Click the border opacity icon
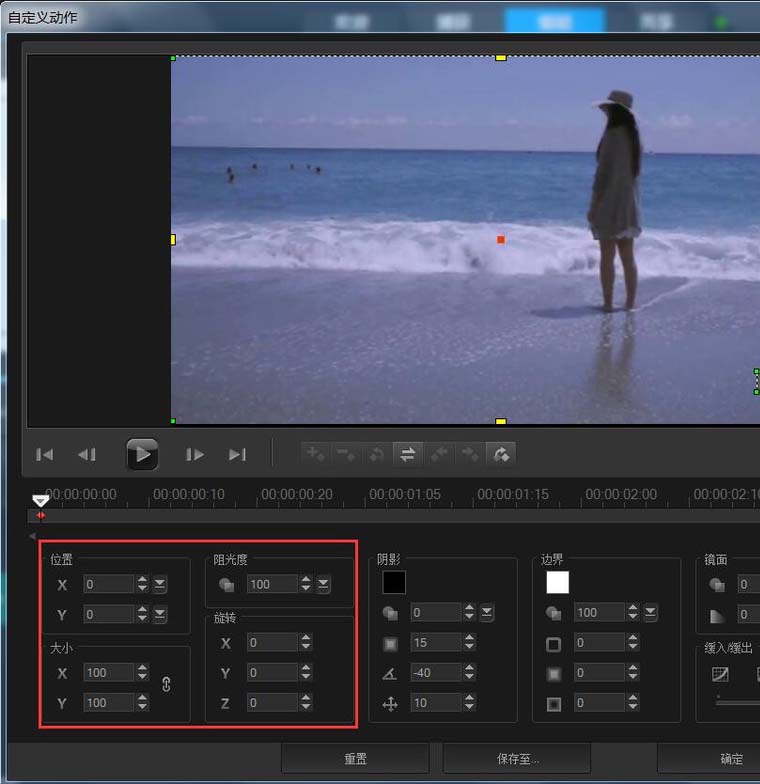This screenshot has height=784, width=760. tap(554, 612)
